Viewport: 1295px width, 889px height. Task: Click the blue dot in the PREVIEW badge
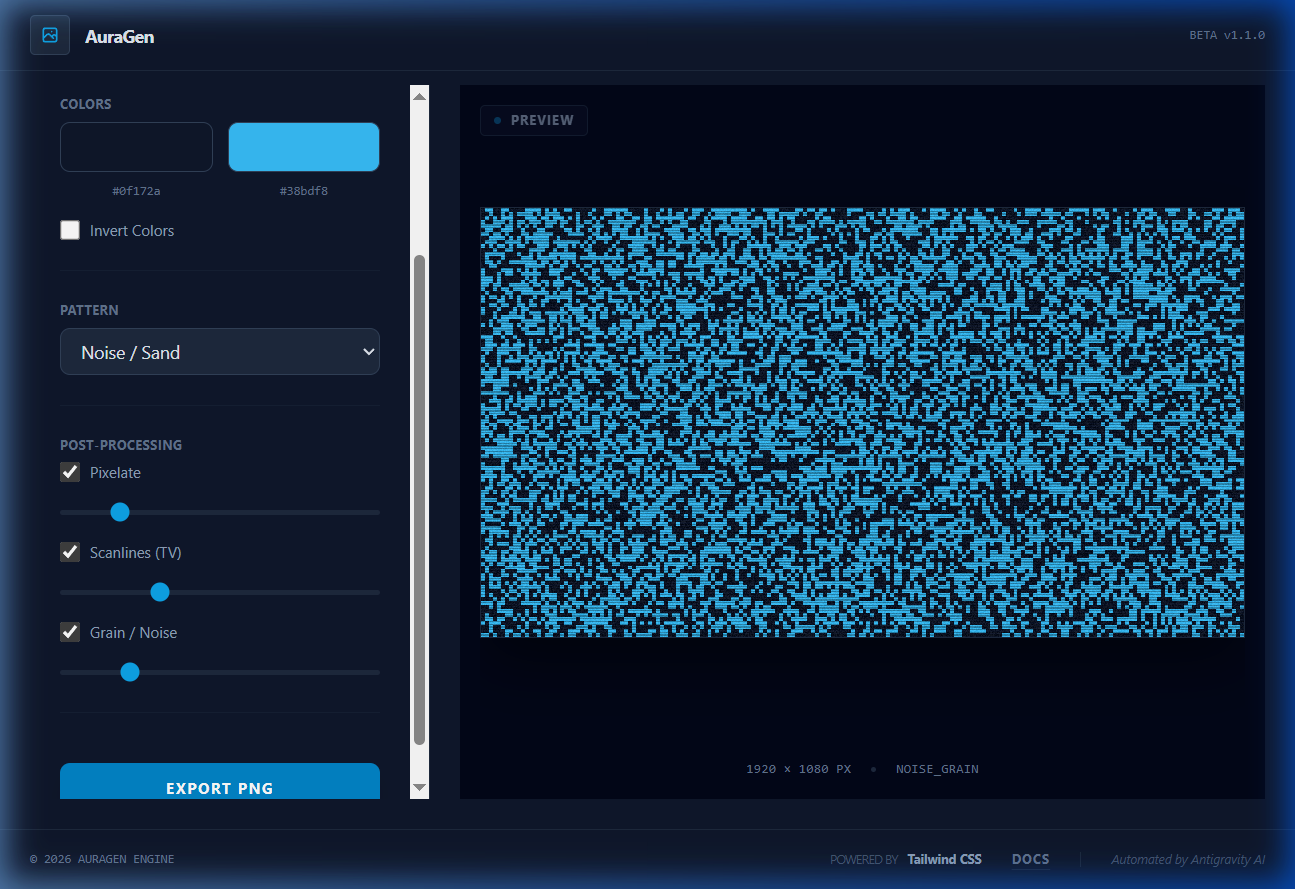(498, 120)
